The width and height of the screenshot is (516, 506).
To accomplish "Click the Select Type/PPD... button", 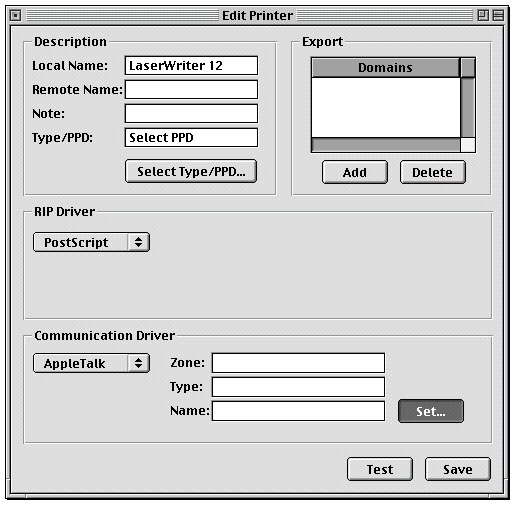I will coord(191,171).
